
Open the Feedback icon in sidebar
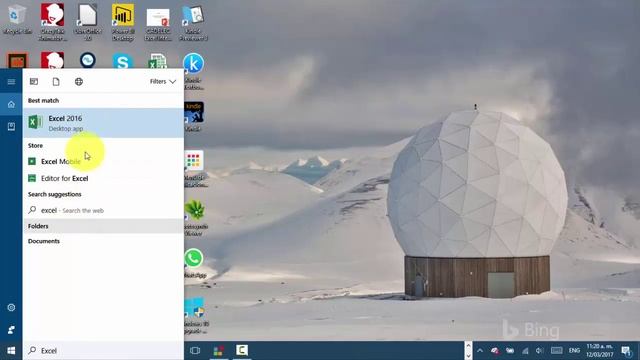tap(11, 329)
